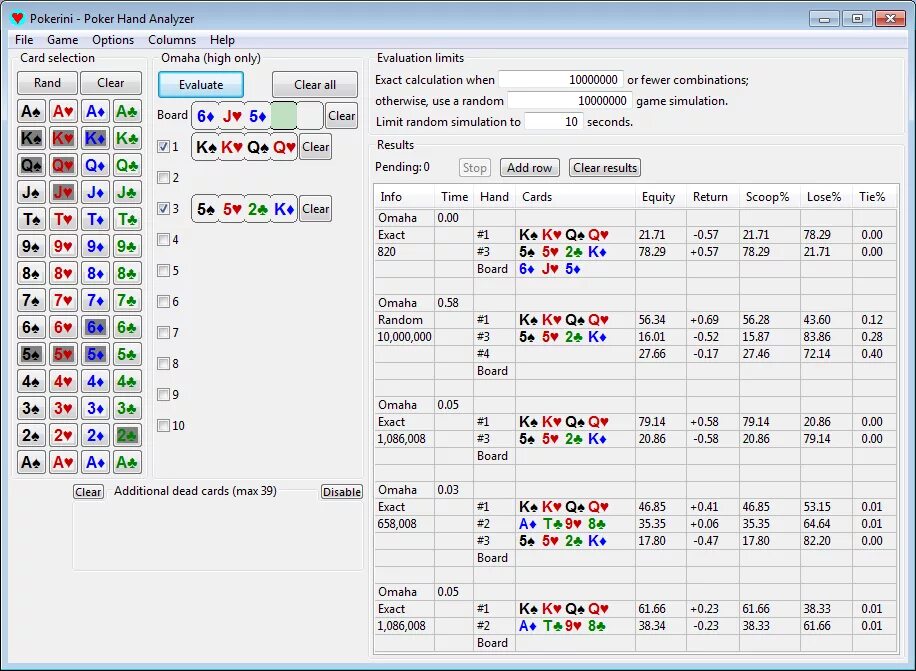Click the Clear results button

pyautogui.click(x=605, y=168)
